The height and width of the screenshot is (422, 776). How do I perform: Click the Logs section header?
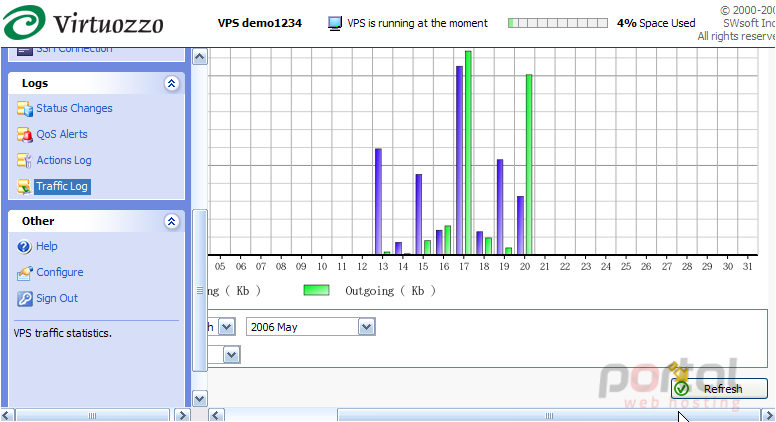[97, 84]
